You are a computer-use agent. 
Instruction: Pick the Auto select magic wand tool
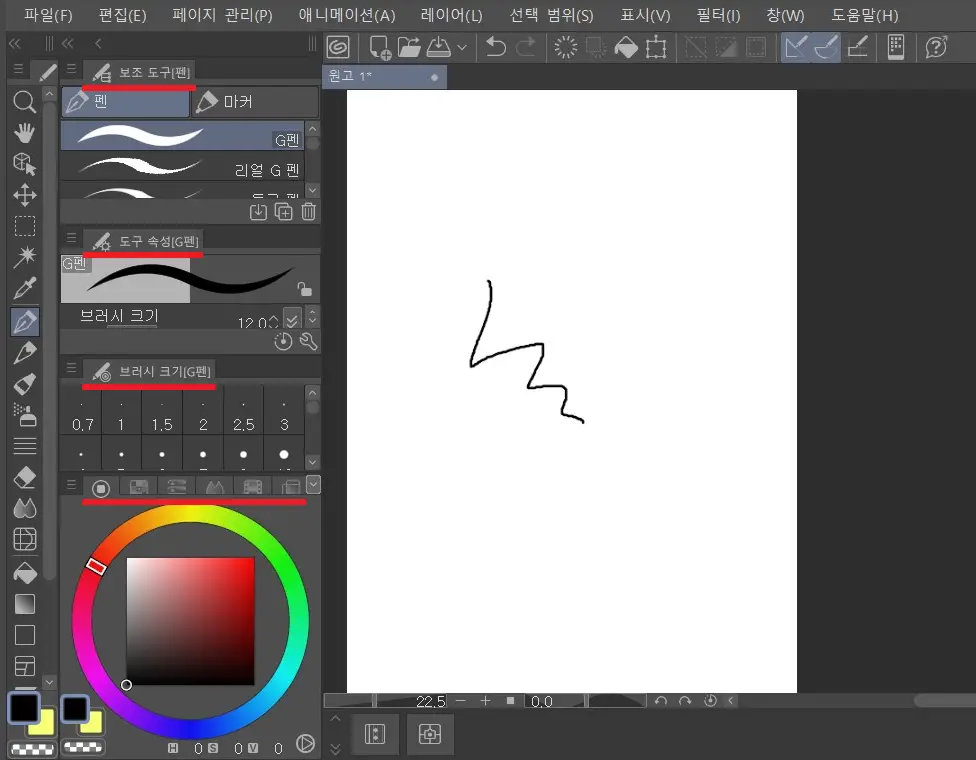pyautogui.click(x=24, y=258)
